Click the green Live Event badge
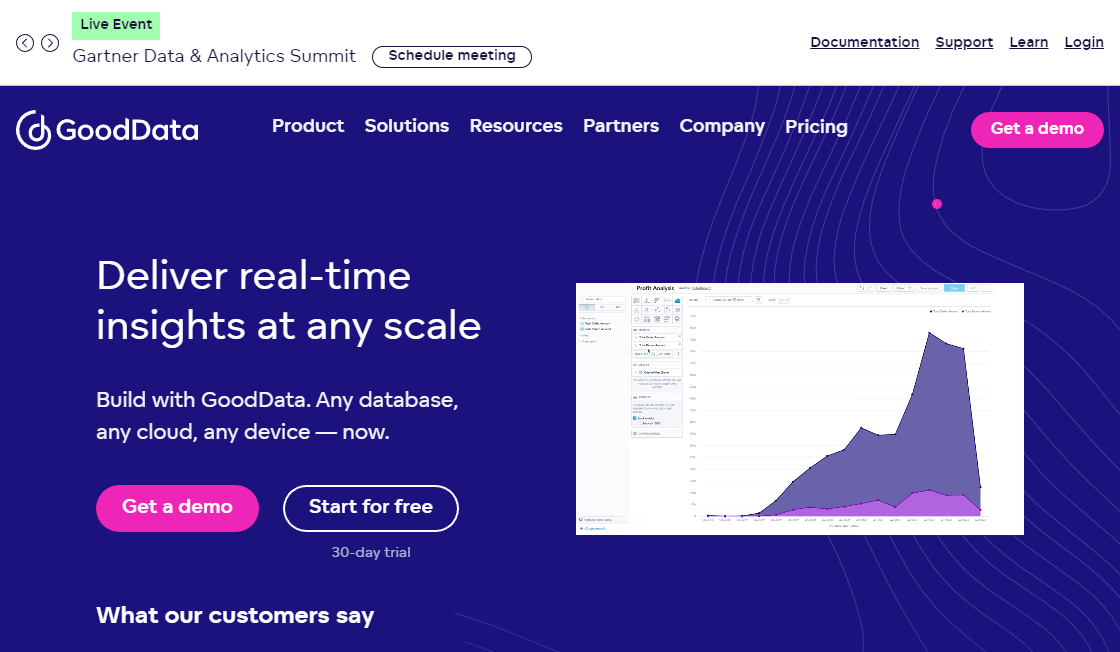 [x=116, y=25]
